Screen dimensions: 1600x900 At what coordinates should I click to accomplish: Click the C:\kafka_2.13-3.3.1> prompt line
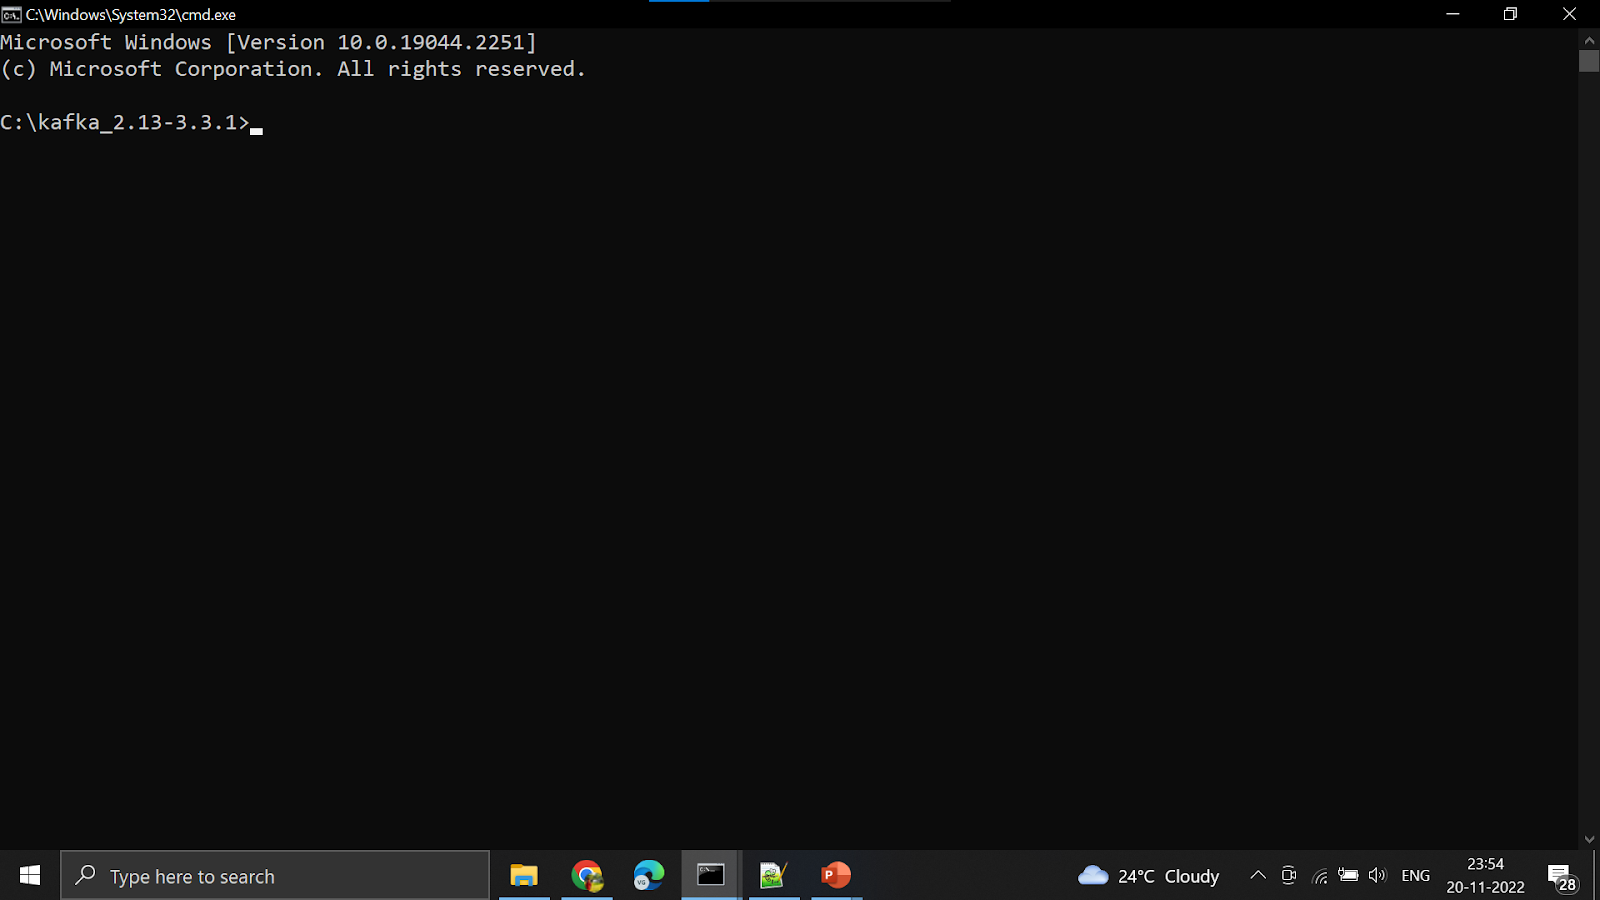pyautogui.click(x=125, y=122)
